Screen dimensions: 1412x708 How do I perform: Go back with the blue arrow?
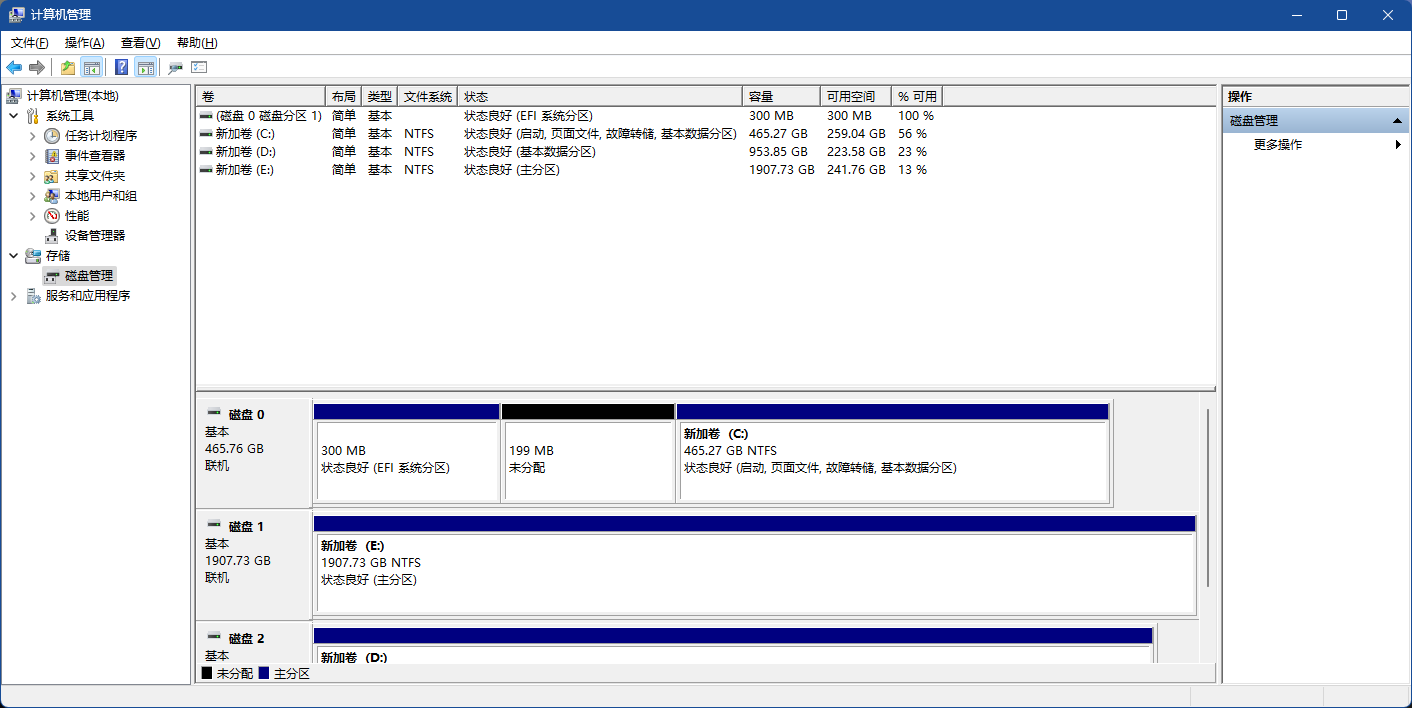(x=14, y=67)
